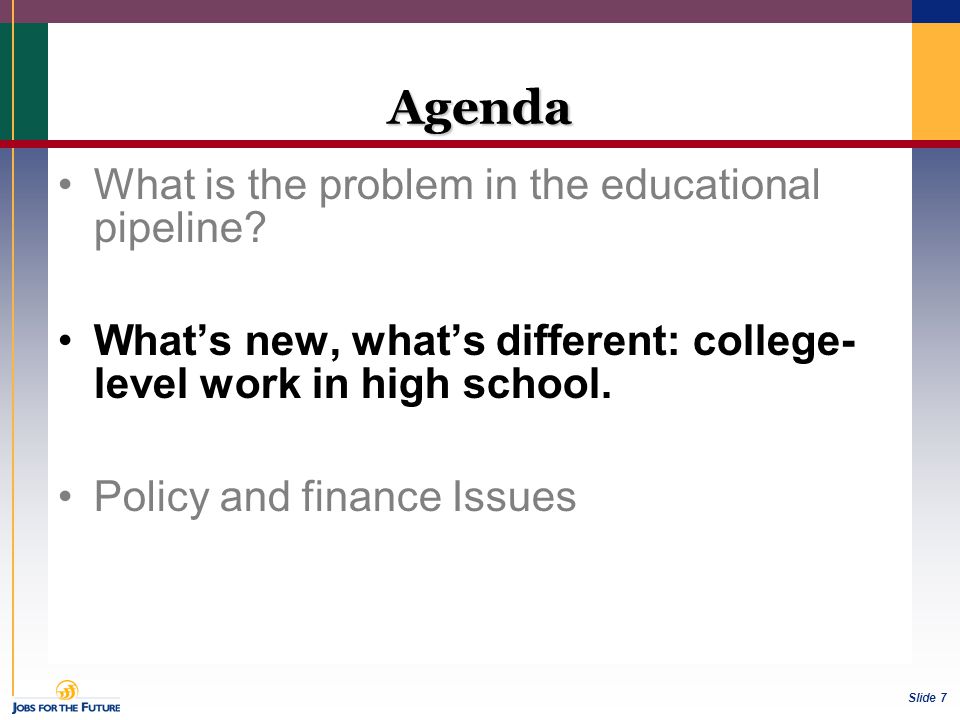This screenshot has width=960, height=720.
Task: Click the Slide 7 page number label
Action: click(928, 697)
